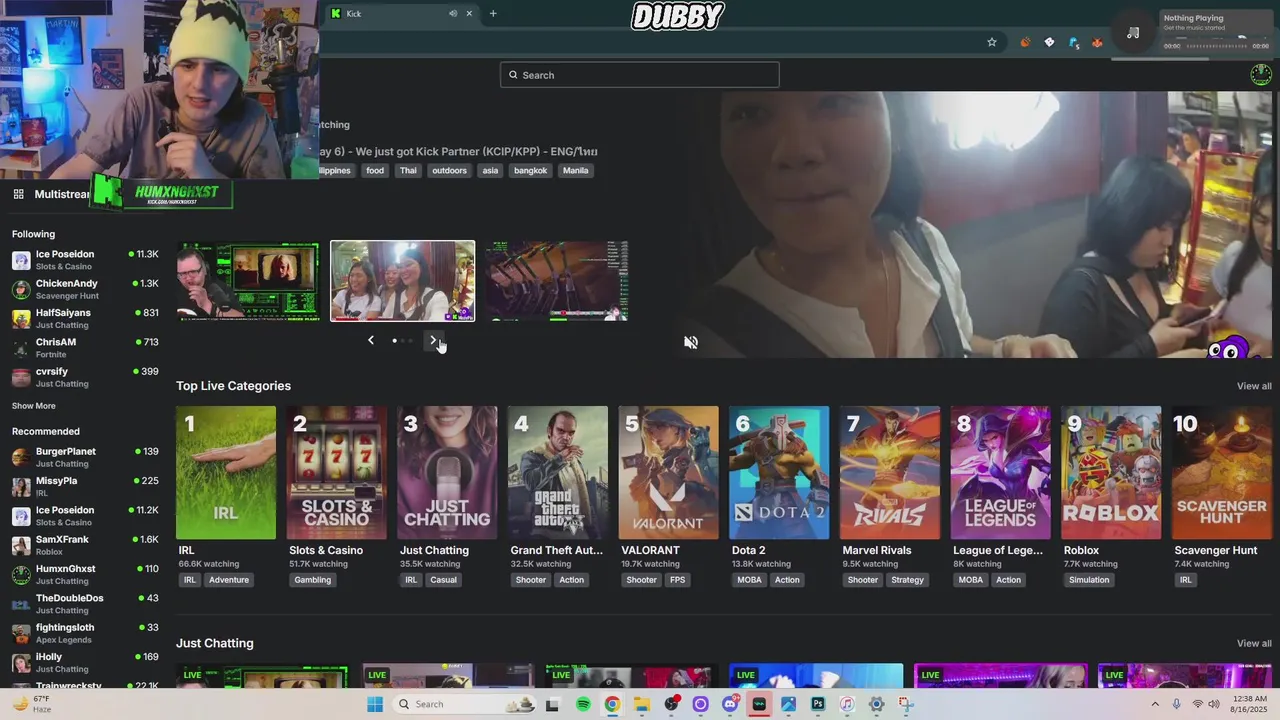Open TheDoubleDos recommended channel

(85, 604)
